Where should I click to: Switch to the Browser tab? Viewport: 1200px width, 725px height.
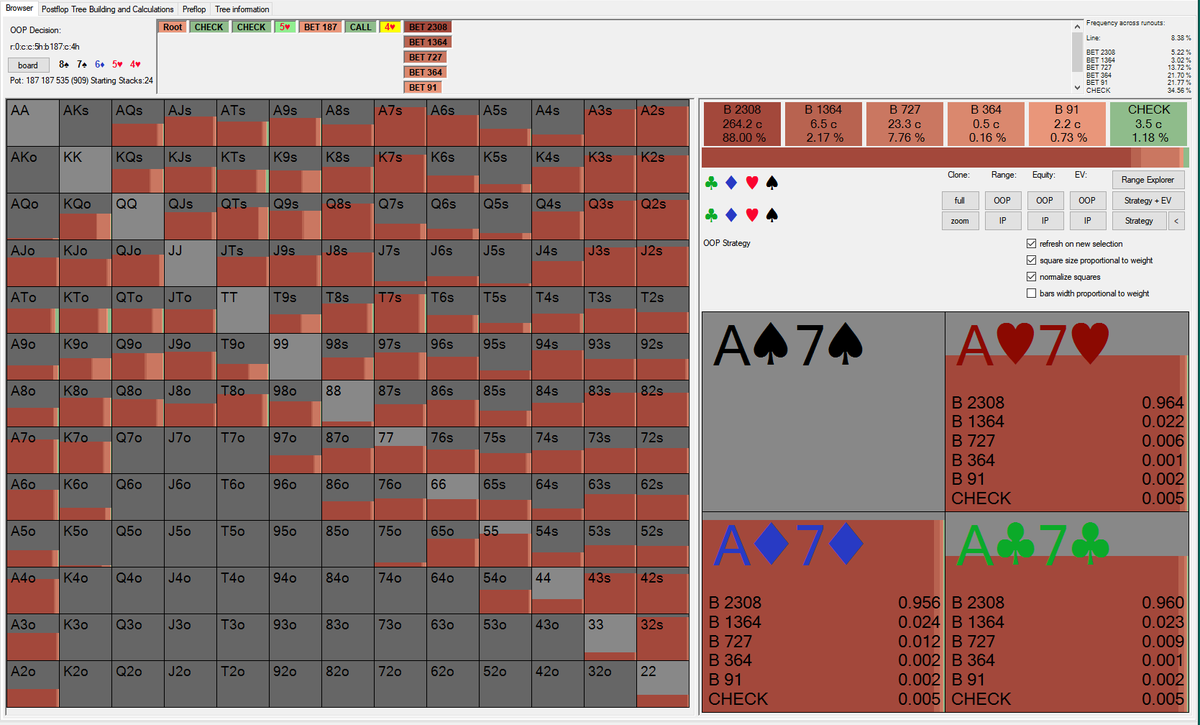pos(19,8)
